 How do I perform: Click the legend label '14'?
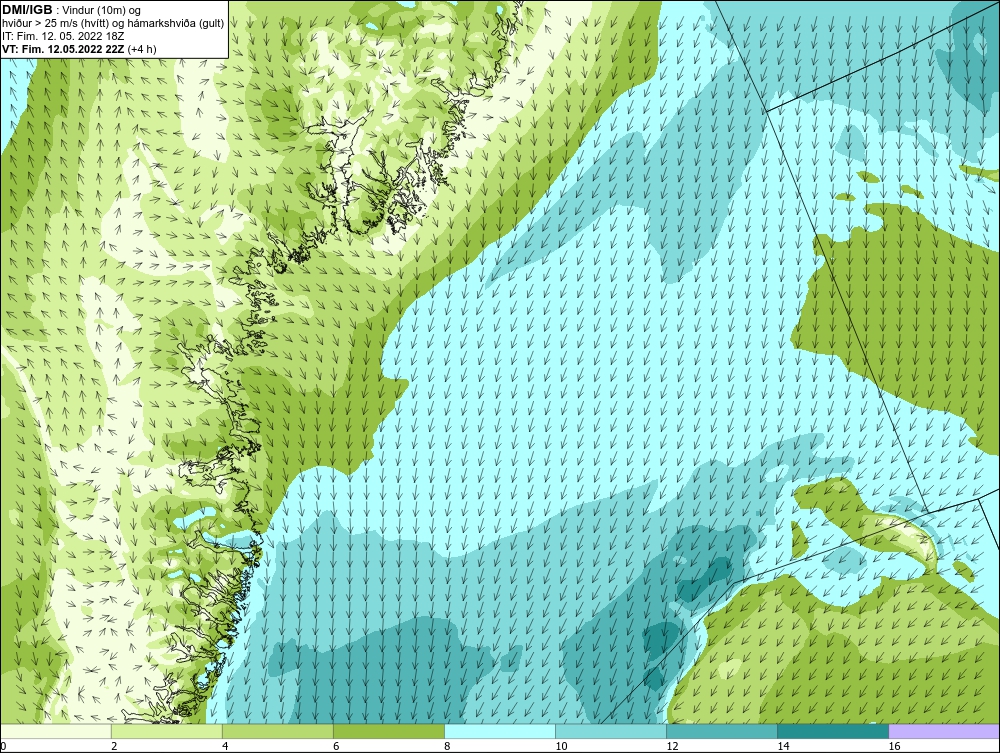click(783, 746)
